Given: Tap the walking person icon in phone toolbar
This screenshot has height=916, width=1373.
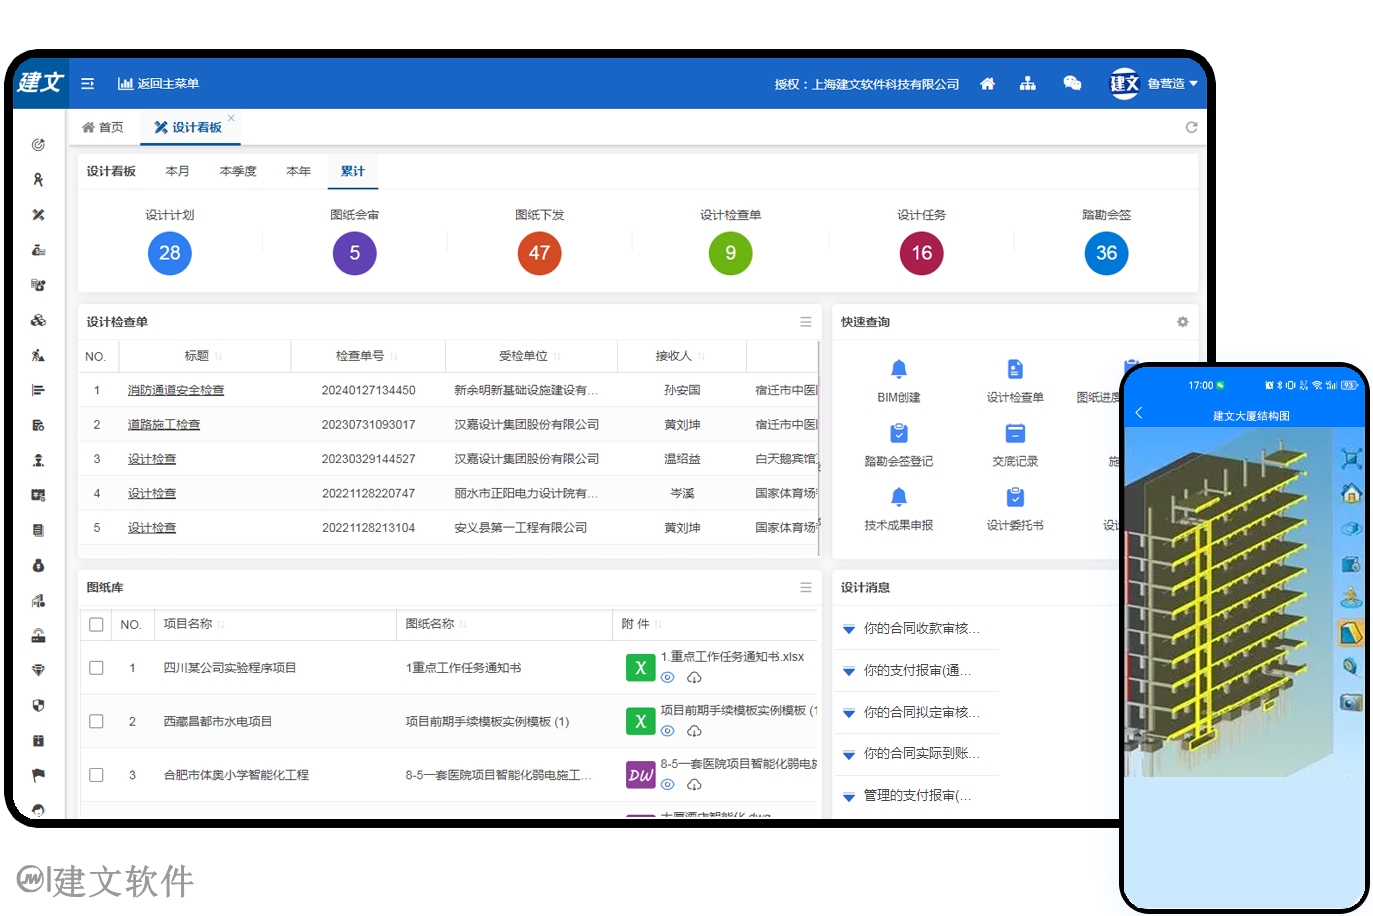Looking at the screenshot, I should click(x=1351, y=597).
